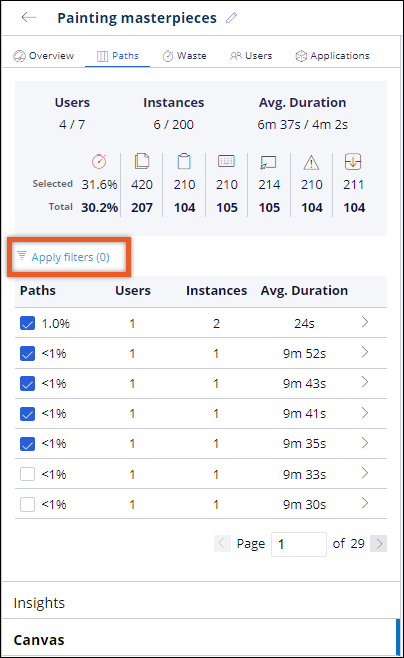
Task: Click the clipboard paste icon
Action: (x=184, y=161)
